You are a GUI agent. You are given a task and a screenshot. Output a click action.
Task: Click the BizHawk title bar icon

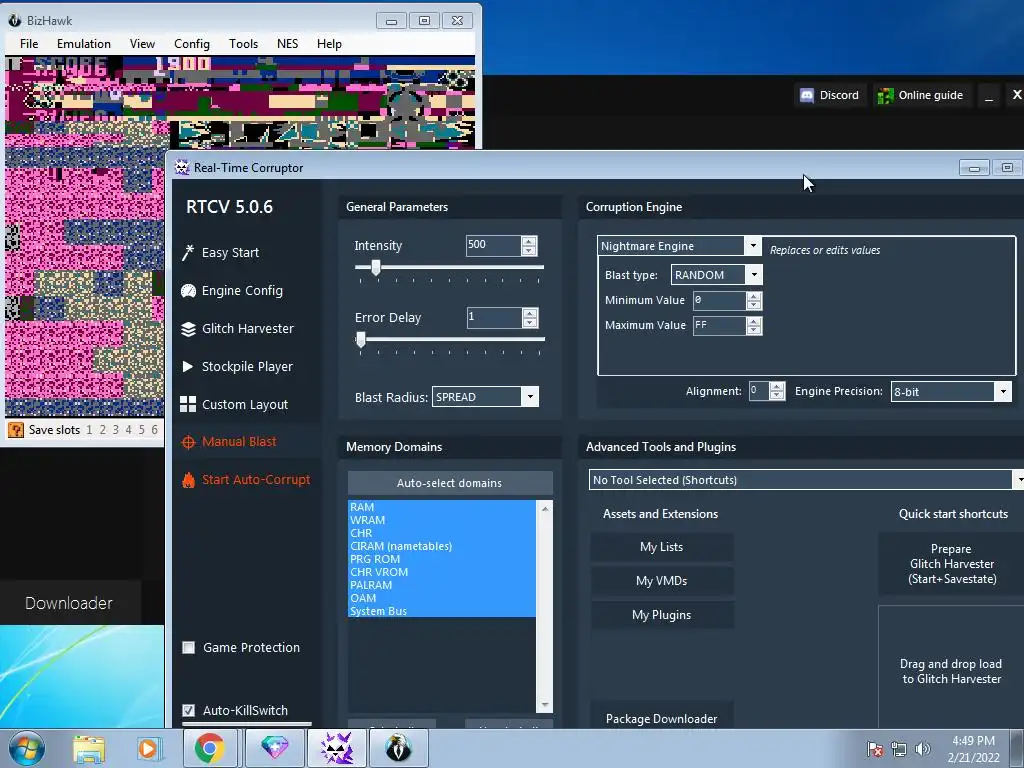14,20
